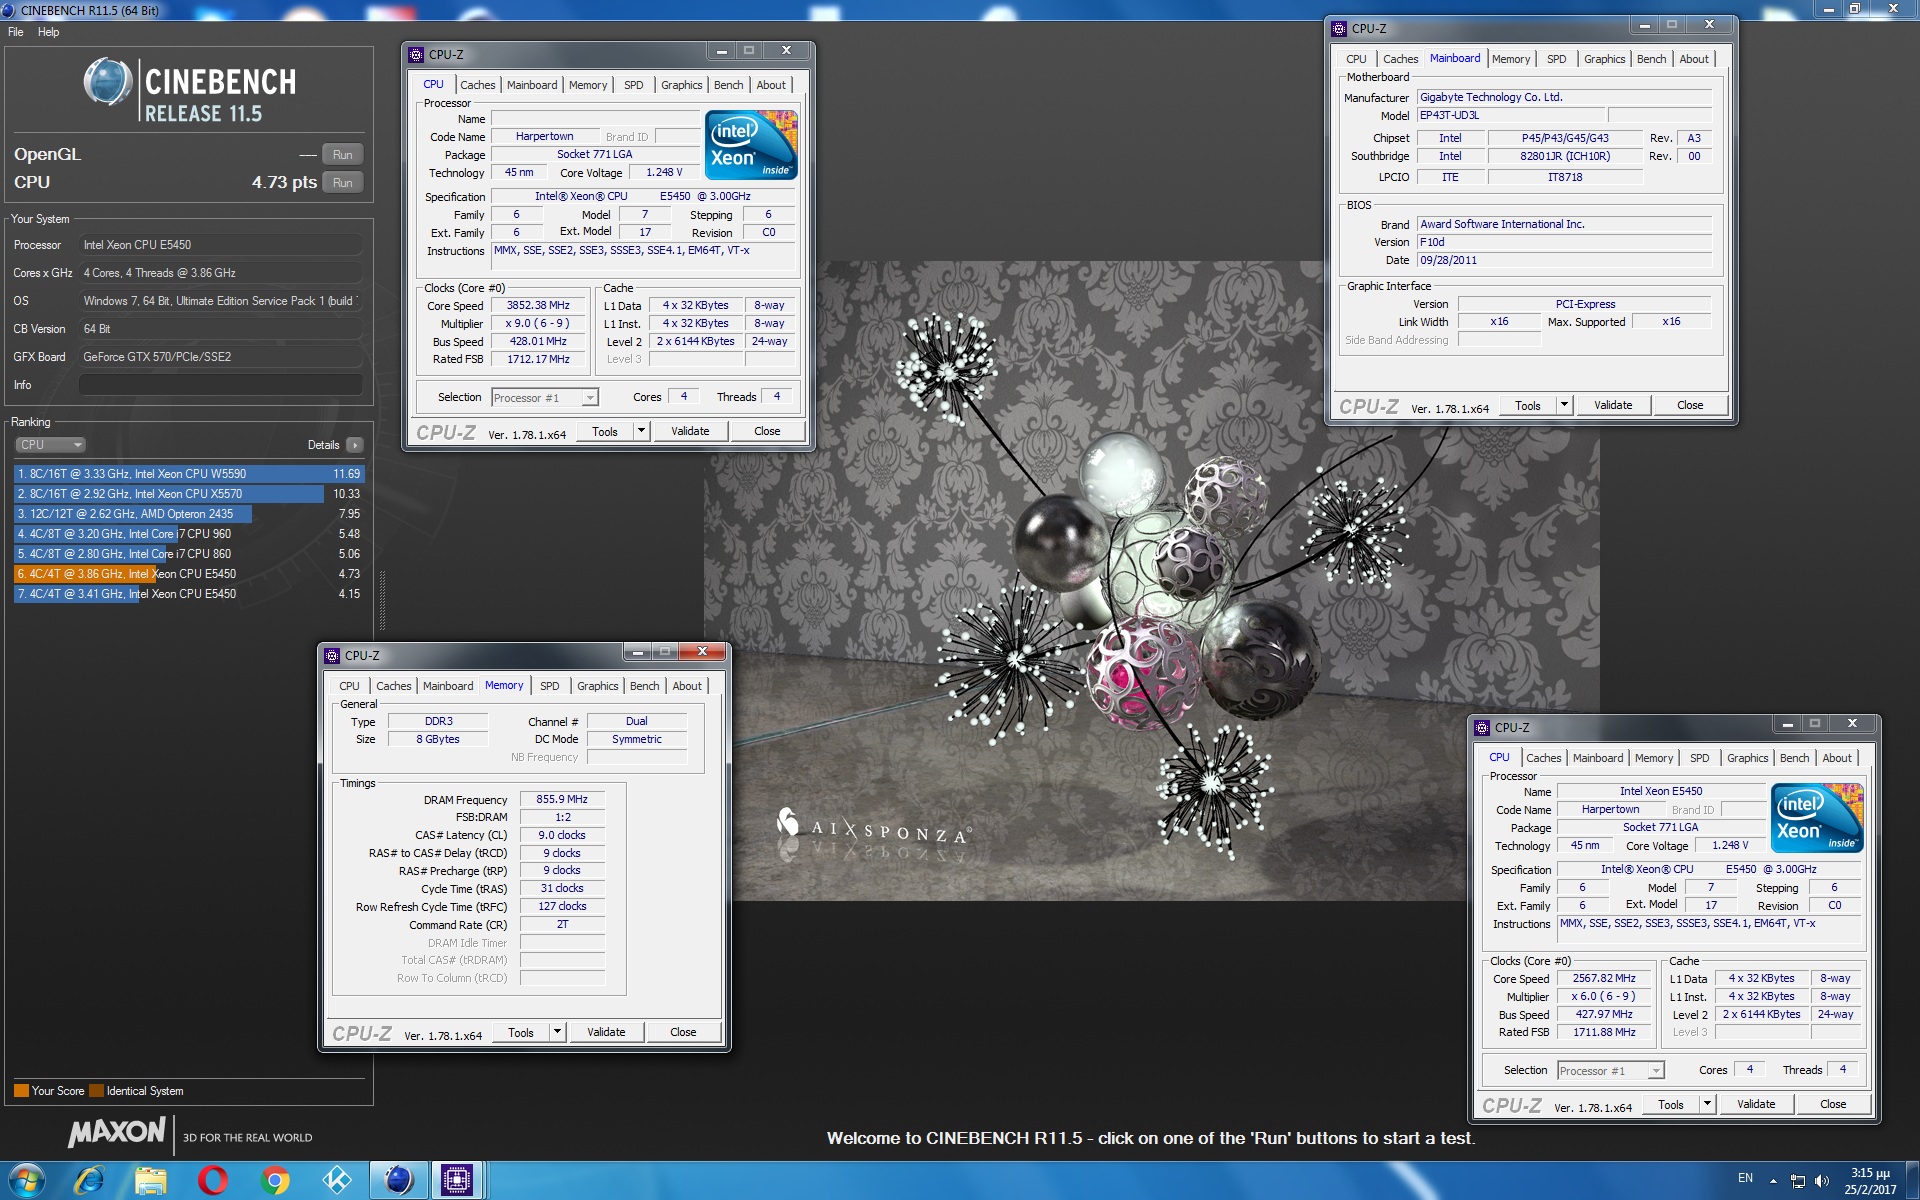1920x1200 pixels.
Task: Open Google Chrome from taskbar
Action: pos(275,1181)
